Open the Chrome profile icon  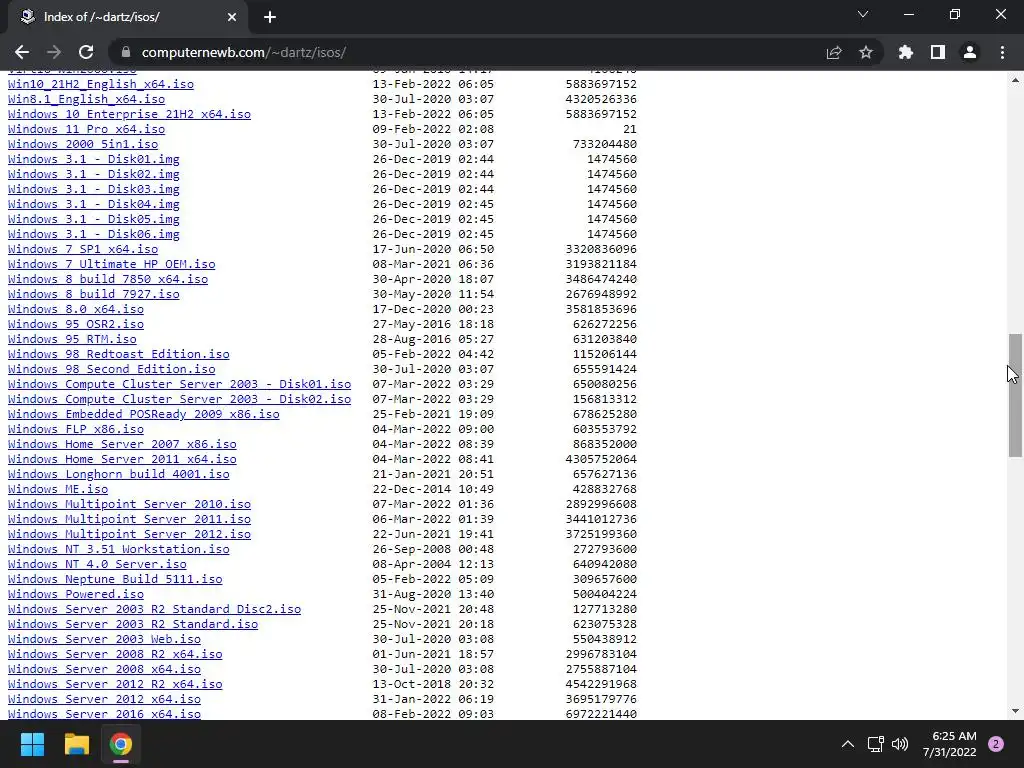(970, 52)
